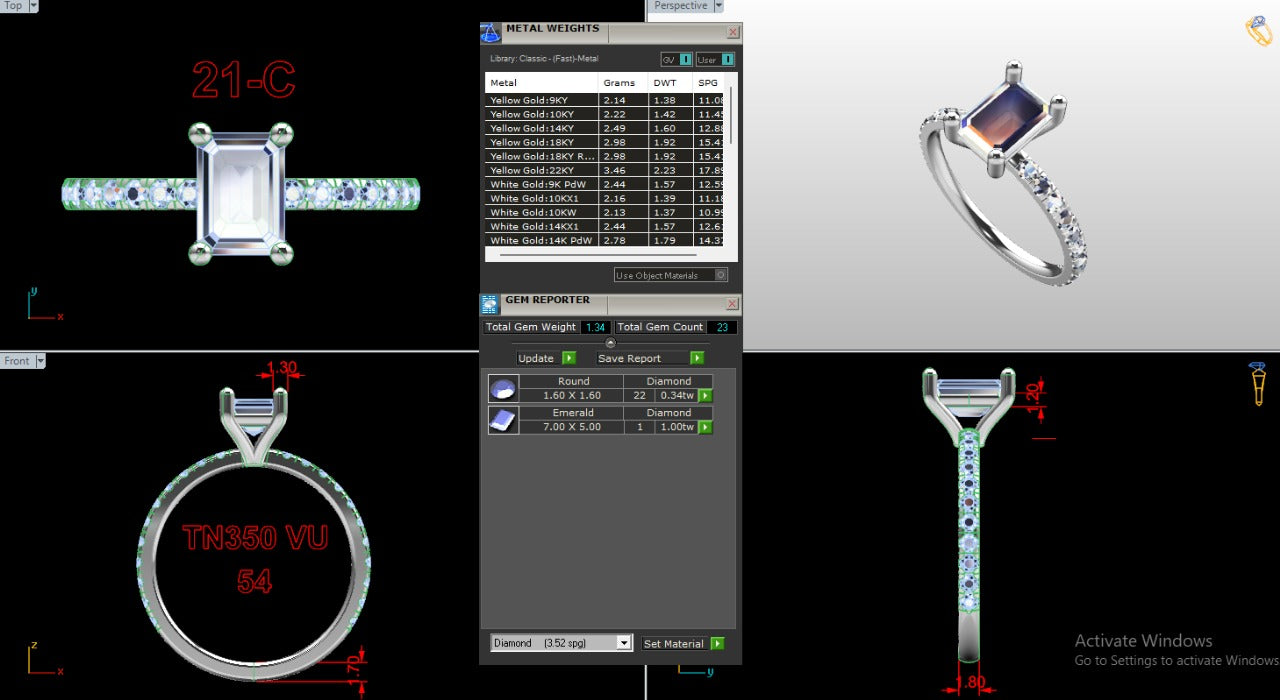This screenshot has height=700, width=1280.
Task: Click the green arrow beside Save Report
Action: (x=697, y=358)
